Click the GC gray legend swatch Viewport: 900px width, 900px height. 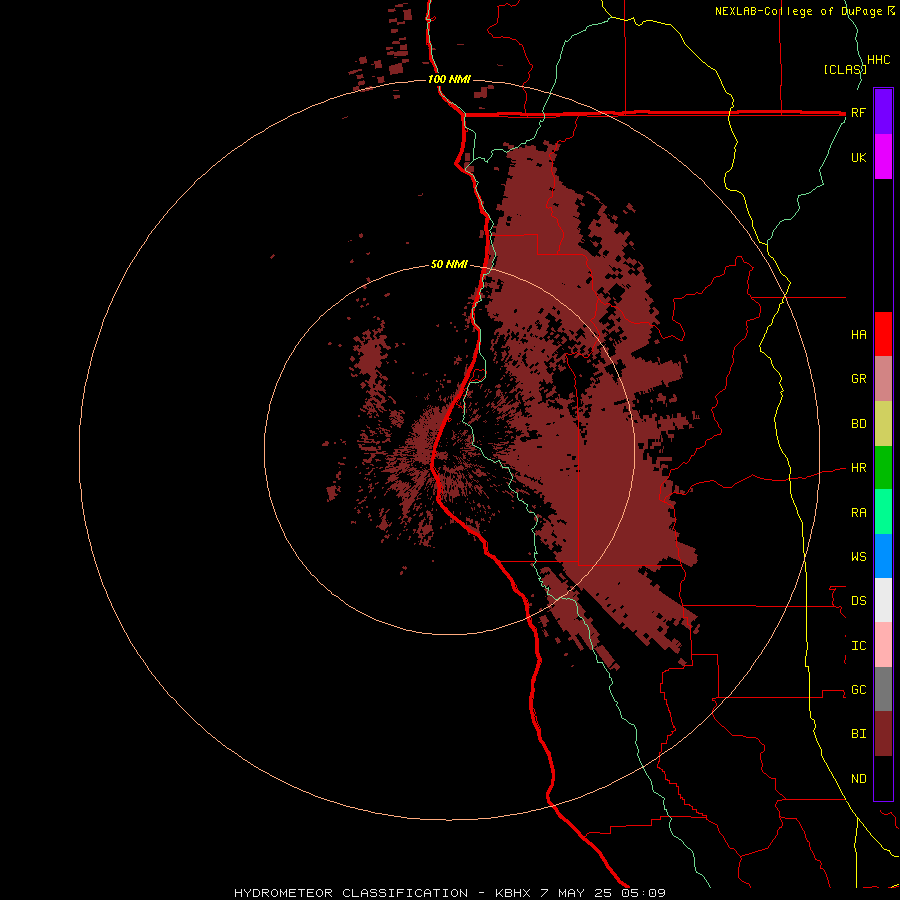(883, 689)
